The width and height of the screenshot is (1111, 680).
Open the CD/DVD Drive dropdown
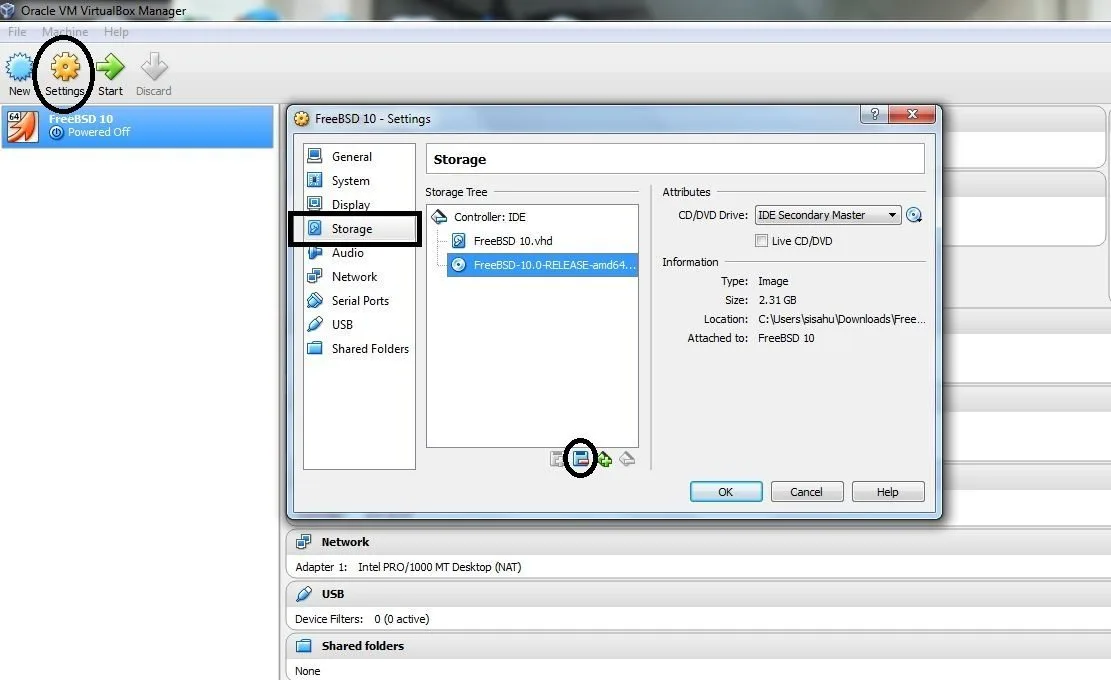point(828,215)
